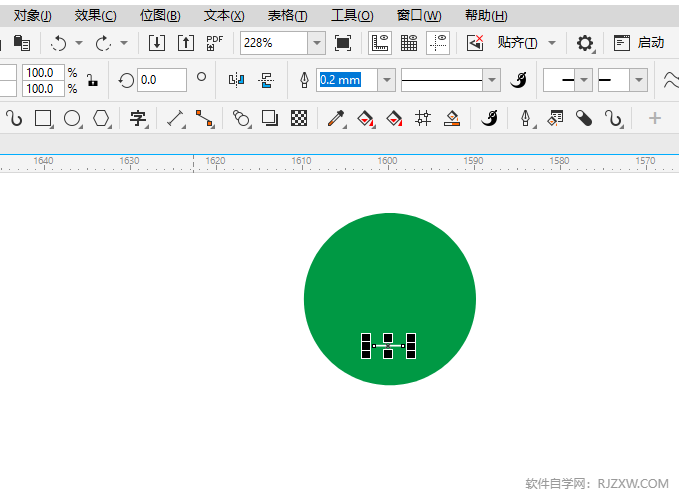Image resolution: width=679 pixels, height=501 pixels.
Task: Click the mirror horizontally icon
Action: point(236,80)
